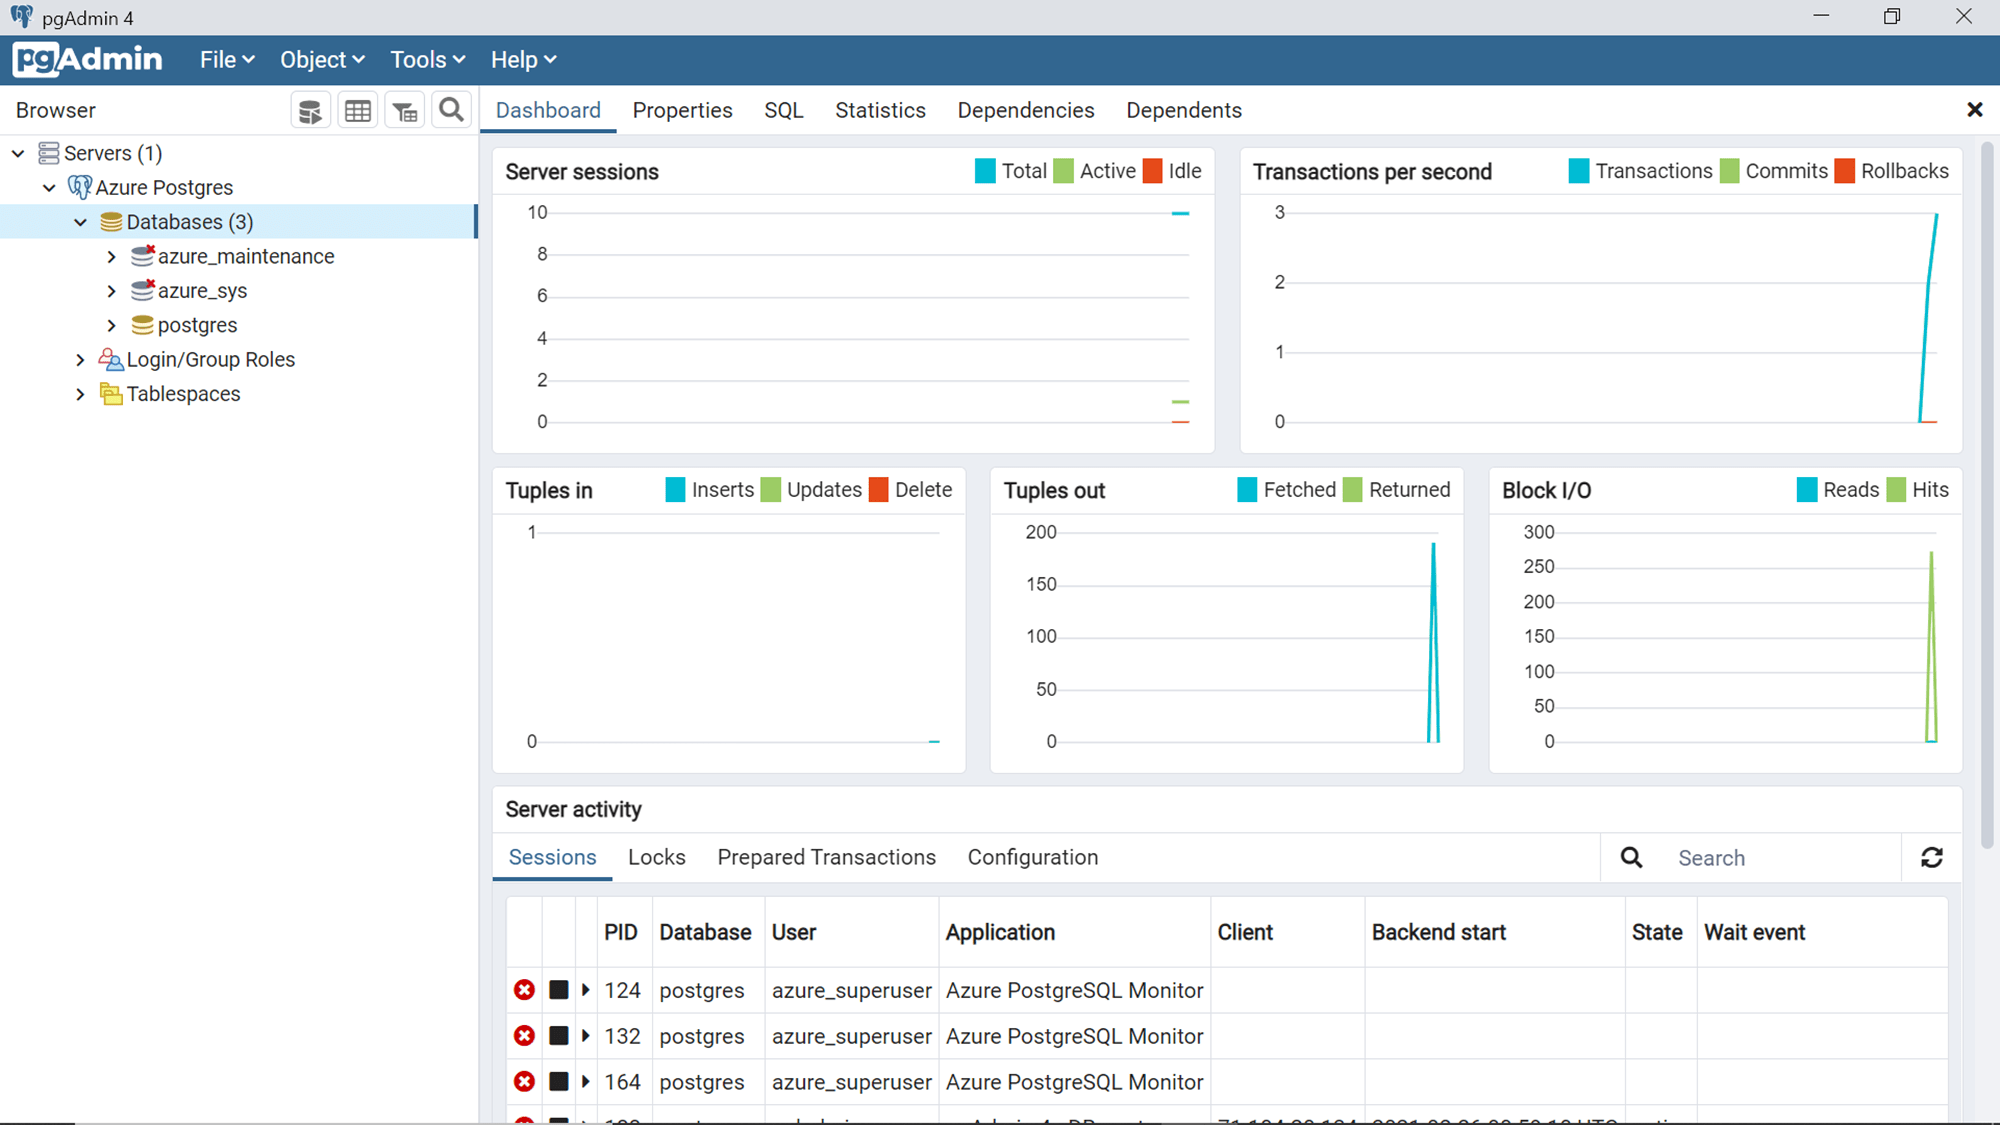Screen dimensions: 2000x1125
Task: Click the Query Tool icon in Browser toolbar
Action: pyautogui.click(x=310, y=111)
